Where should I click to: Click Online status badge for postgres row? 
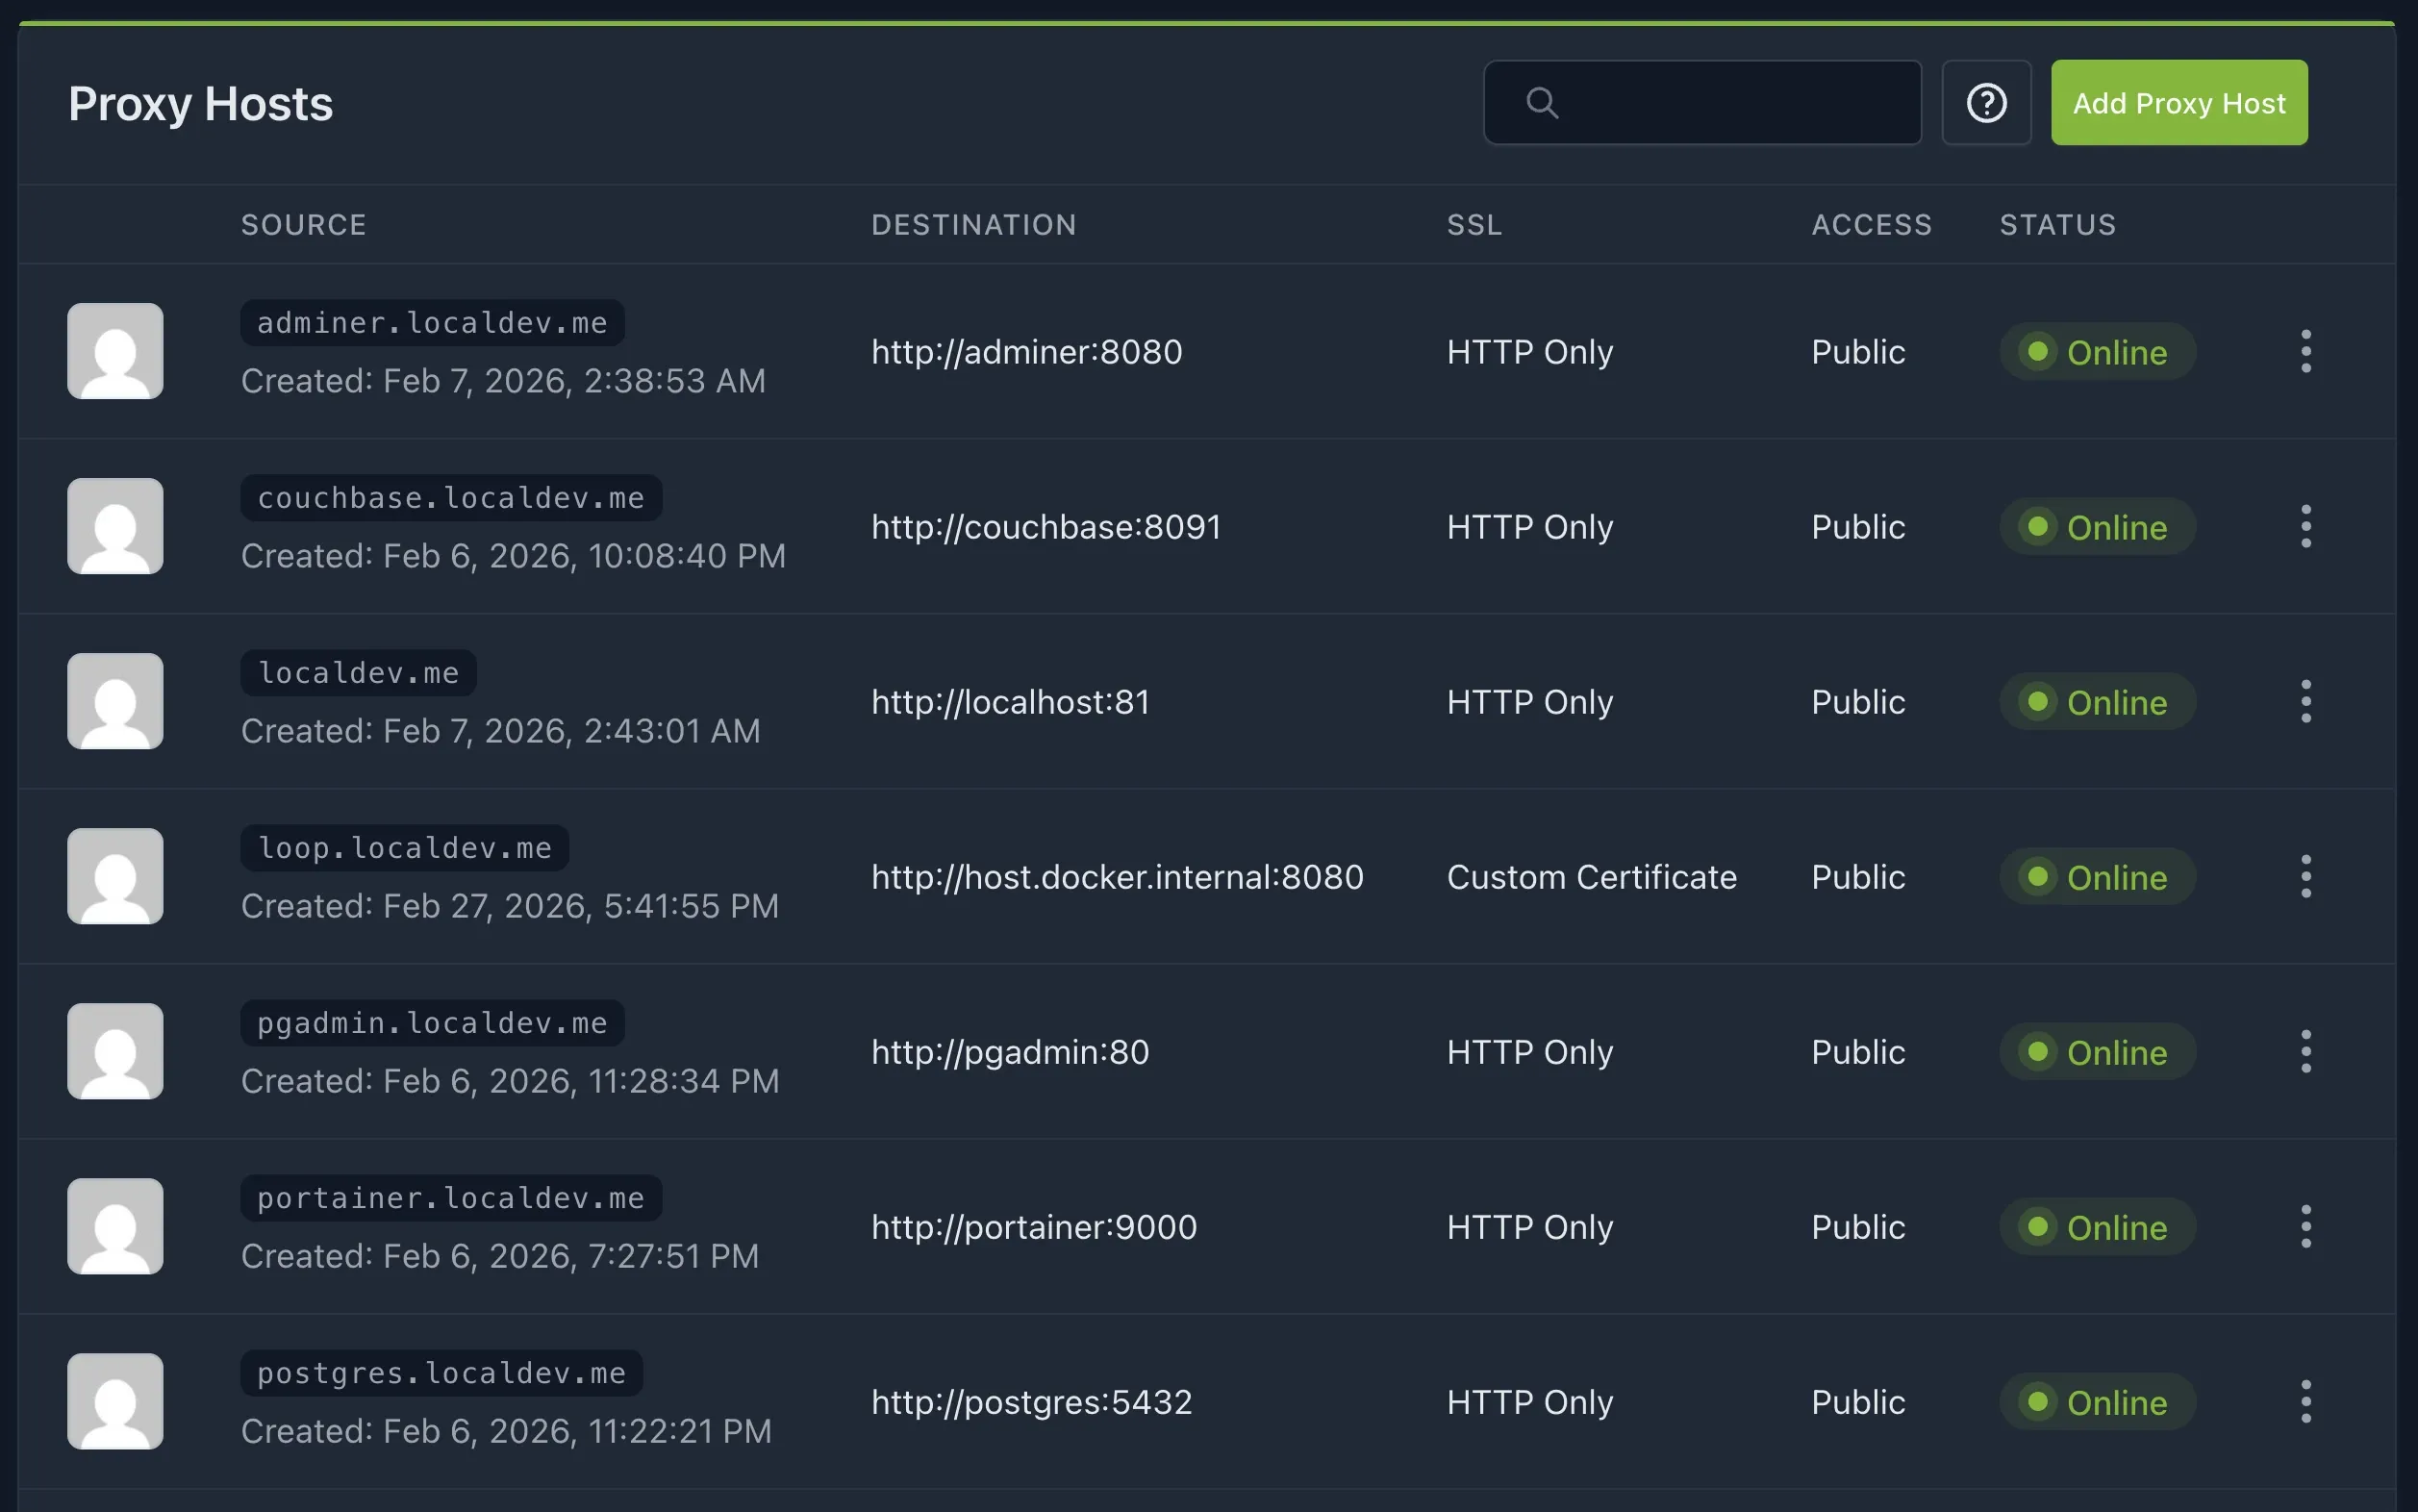click(x=2097, y=1402)
